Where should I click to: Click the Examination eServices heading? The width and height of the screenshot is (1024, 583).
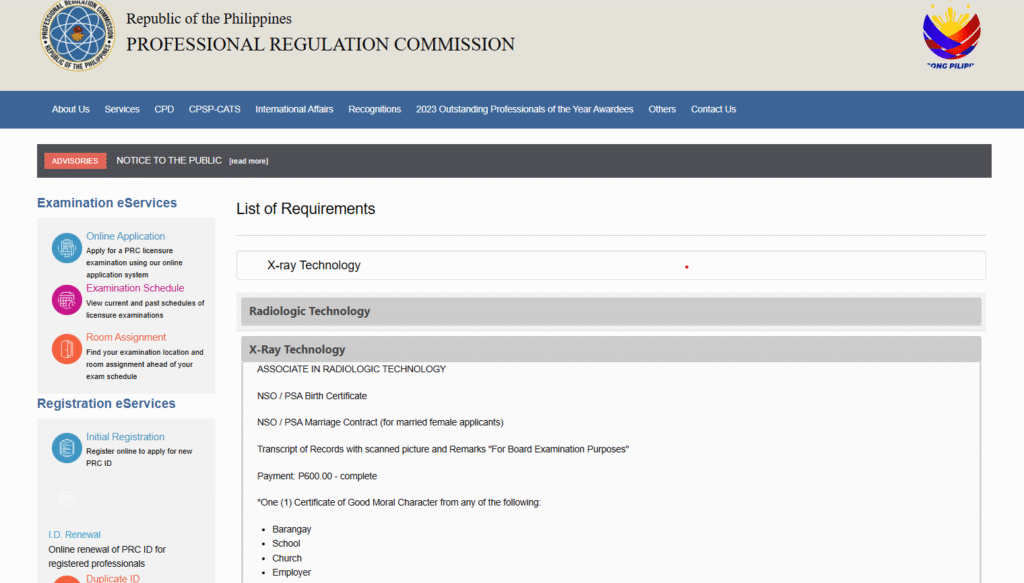pos(107,203)
